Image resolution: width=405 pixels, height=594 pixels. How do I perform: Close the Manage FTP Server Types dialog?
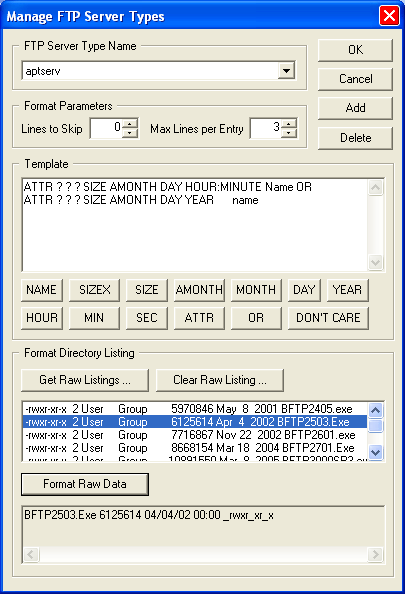point(389,16)
